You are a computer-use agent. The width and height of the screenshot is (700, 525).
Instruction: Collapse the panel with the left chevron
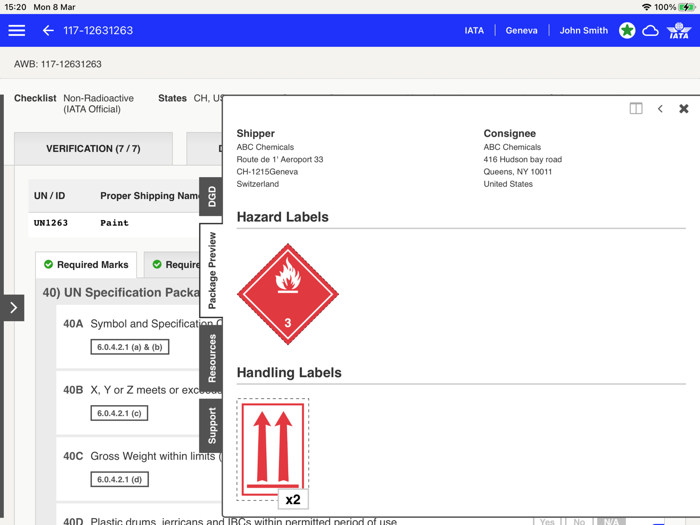click(660, 108)
